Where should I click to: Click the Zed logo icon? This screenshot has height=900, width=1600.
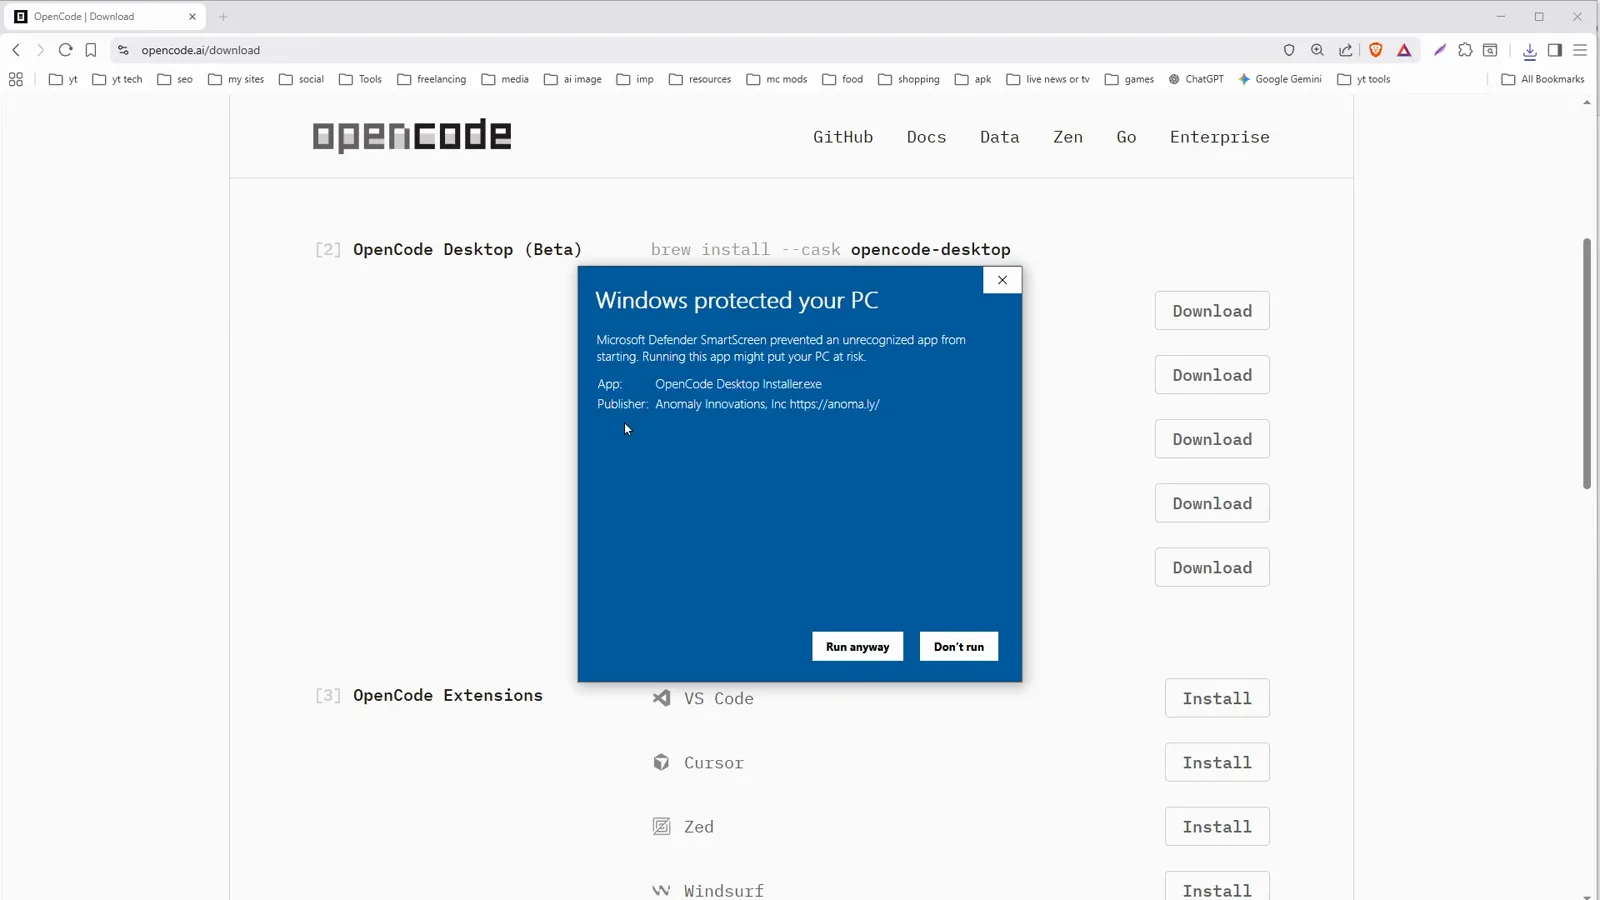click(x=661, y=826)
